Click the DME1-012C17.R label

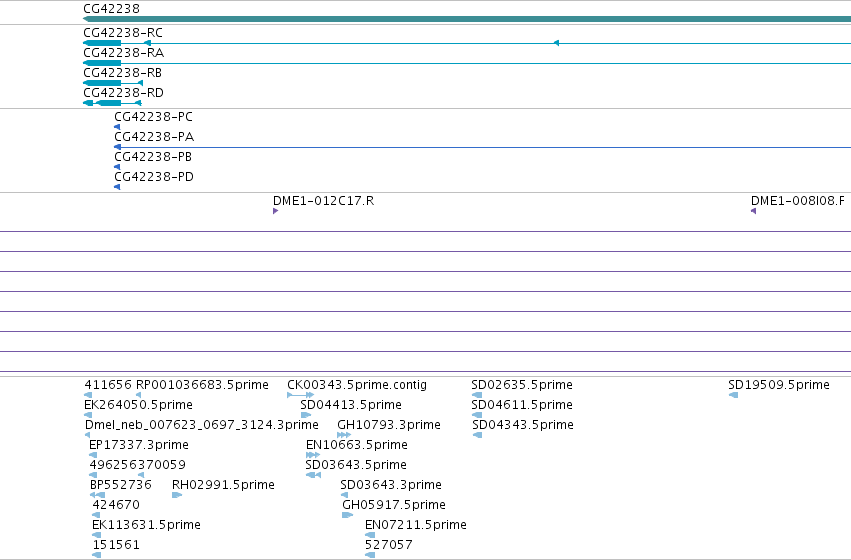point(323,201)
